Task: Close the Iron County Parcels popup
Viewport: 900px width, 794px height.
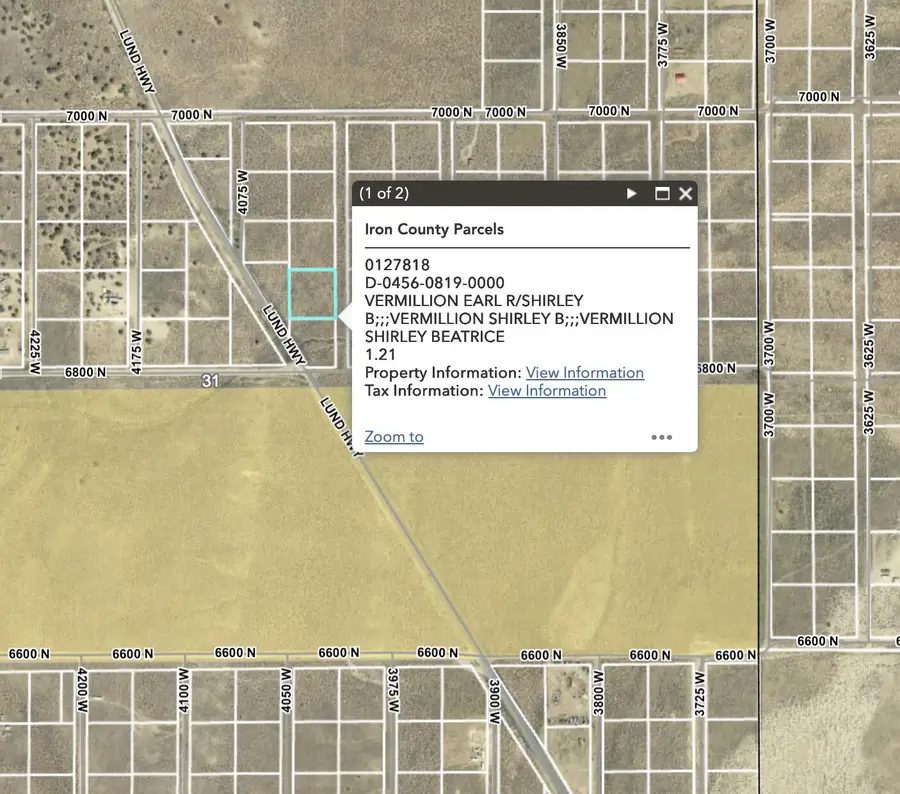Action: [686, 193]
